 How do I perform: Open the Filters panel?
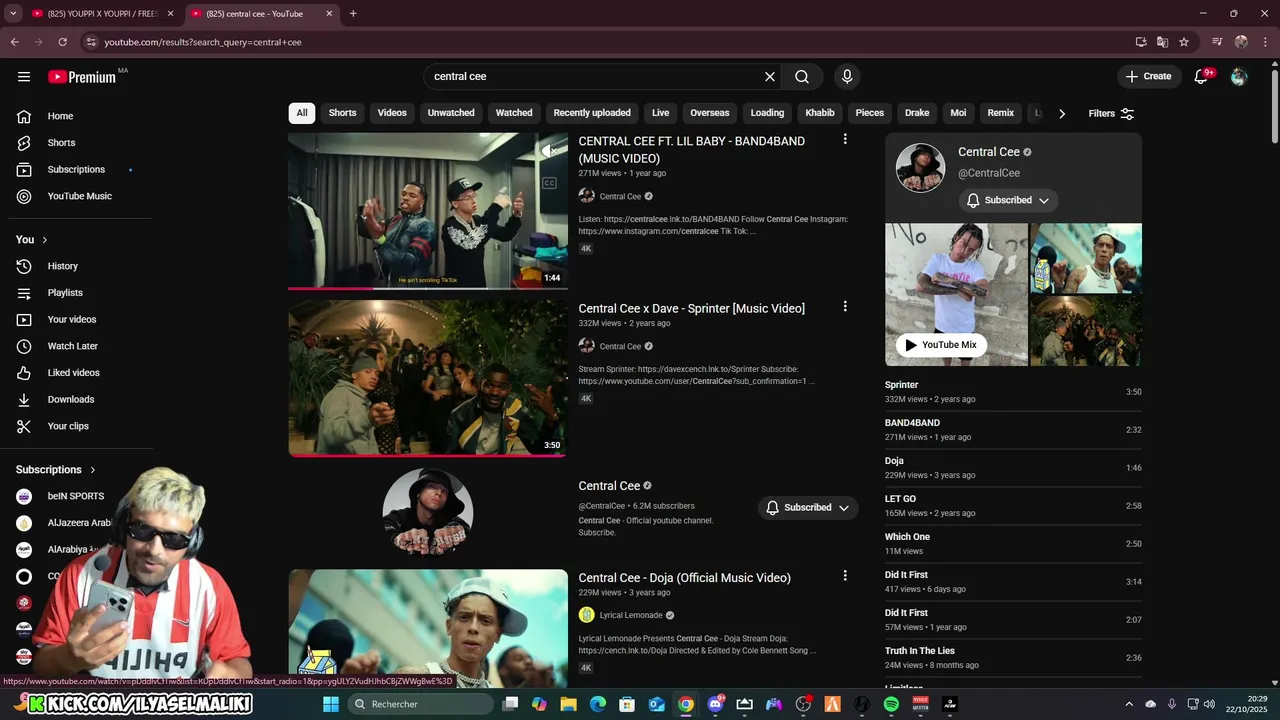[x=1111, y=114]
